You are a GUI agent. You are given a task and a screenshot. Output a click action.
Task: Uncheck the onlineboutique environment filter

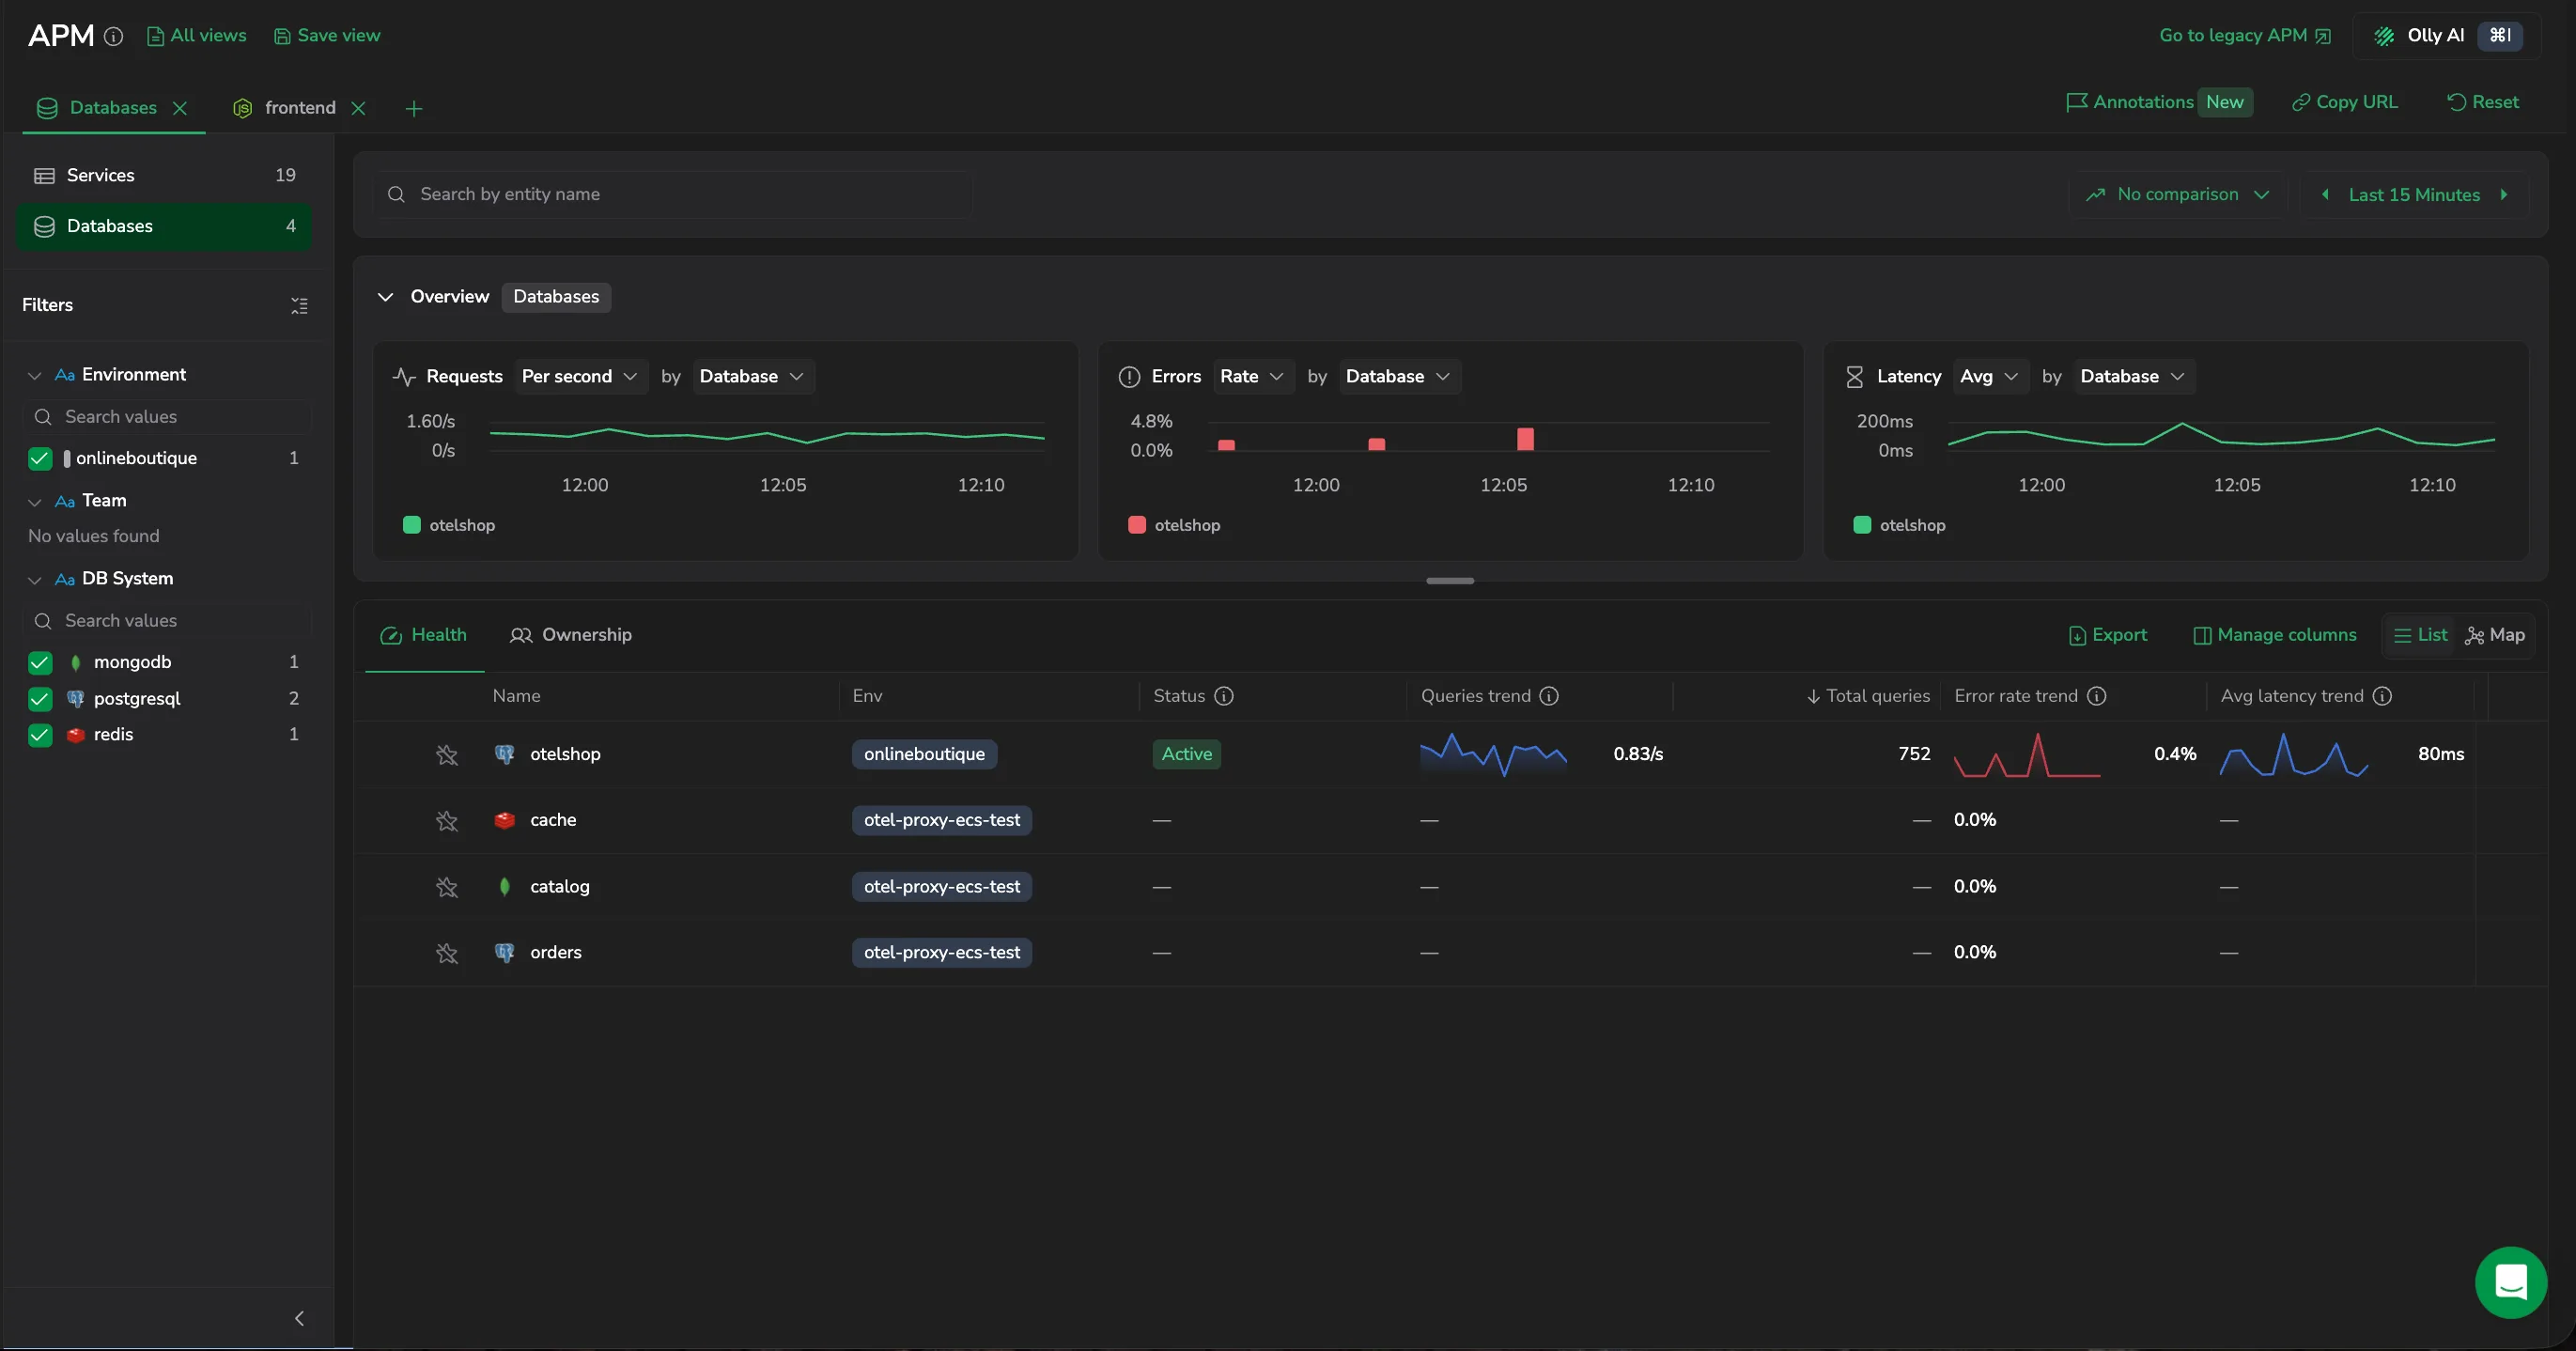[40, 458]
